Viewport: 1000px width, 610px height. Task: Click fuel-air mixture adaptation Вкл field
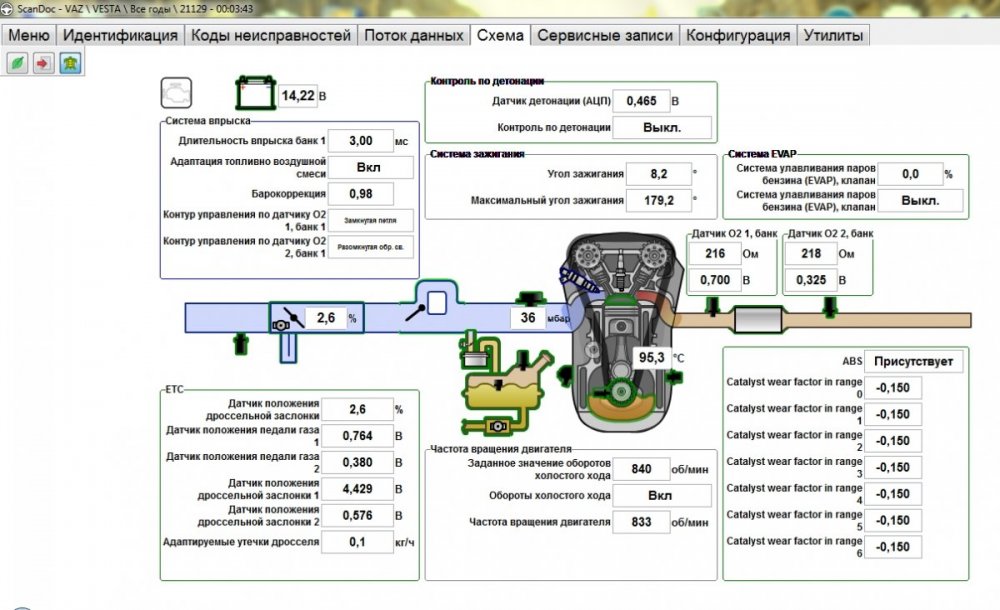click(x=369, y=167)
